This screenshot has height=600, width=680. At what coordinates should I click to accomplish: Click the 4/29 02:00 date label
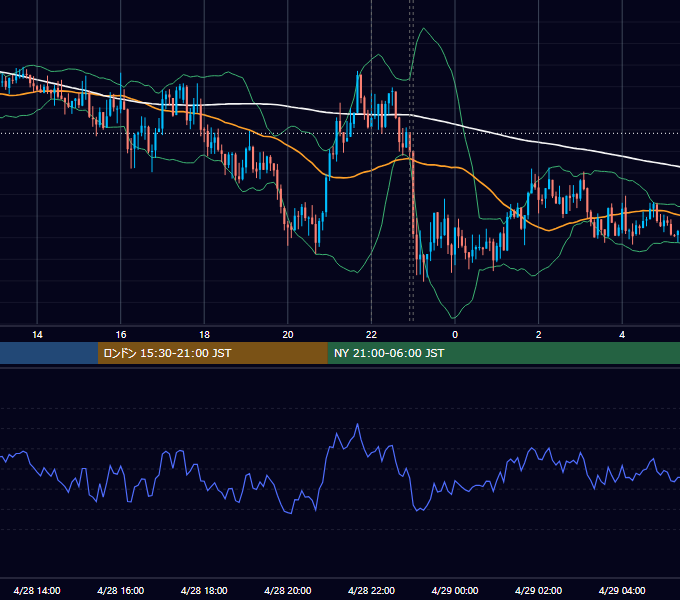(x=538, y=590)
